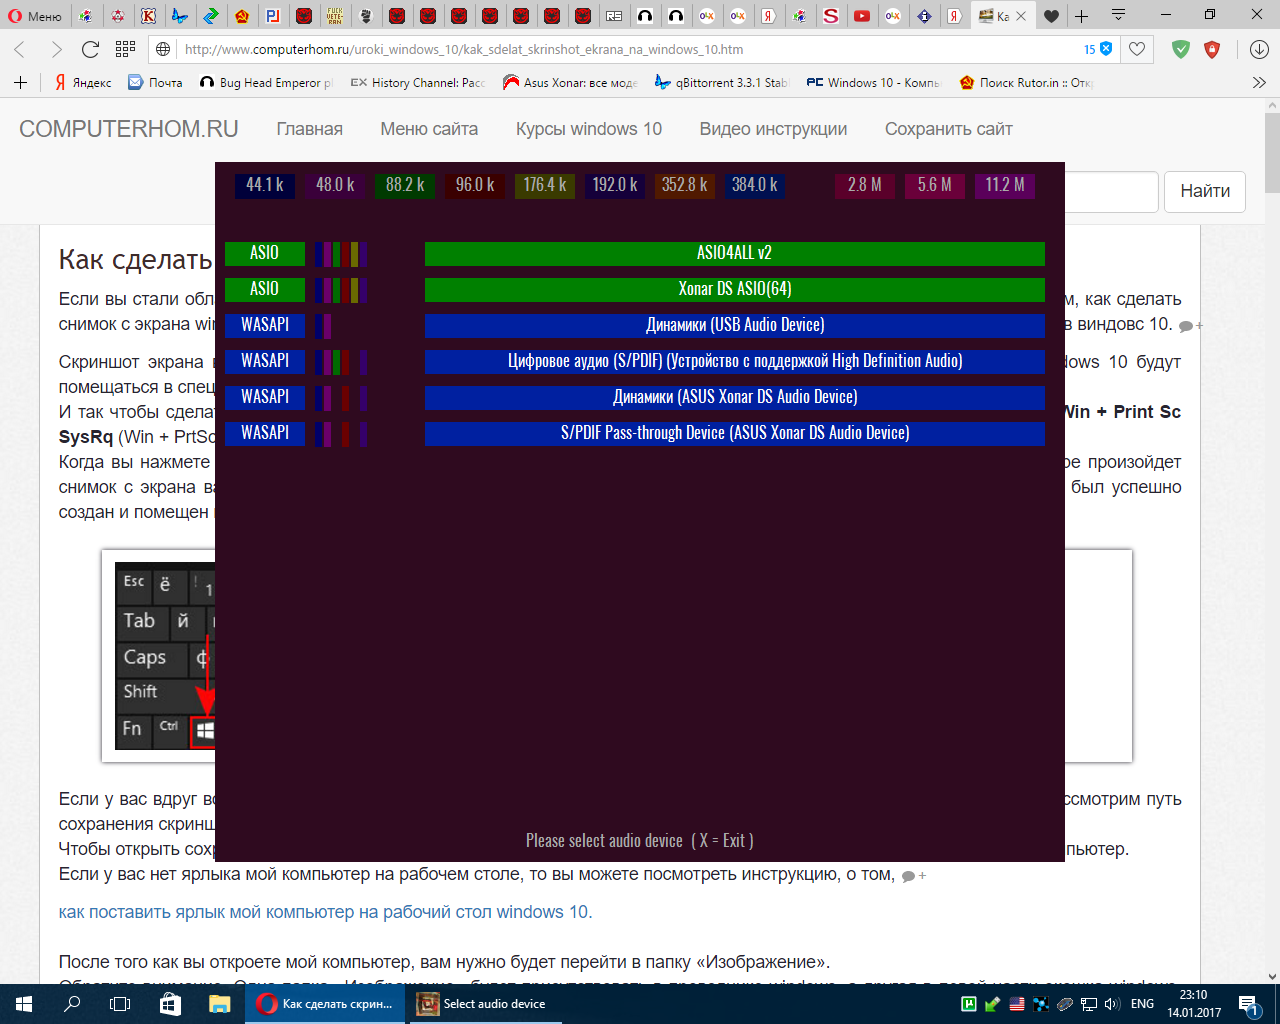Go forward in browser history
This screenshot has width=1280, height=1024.
56,49
